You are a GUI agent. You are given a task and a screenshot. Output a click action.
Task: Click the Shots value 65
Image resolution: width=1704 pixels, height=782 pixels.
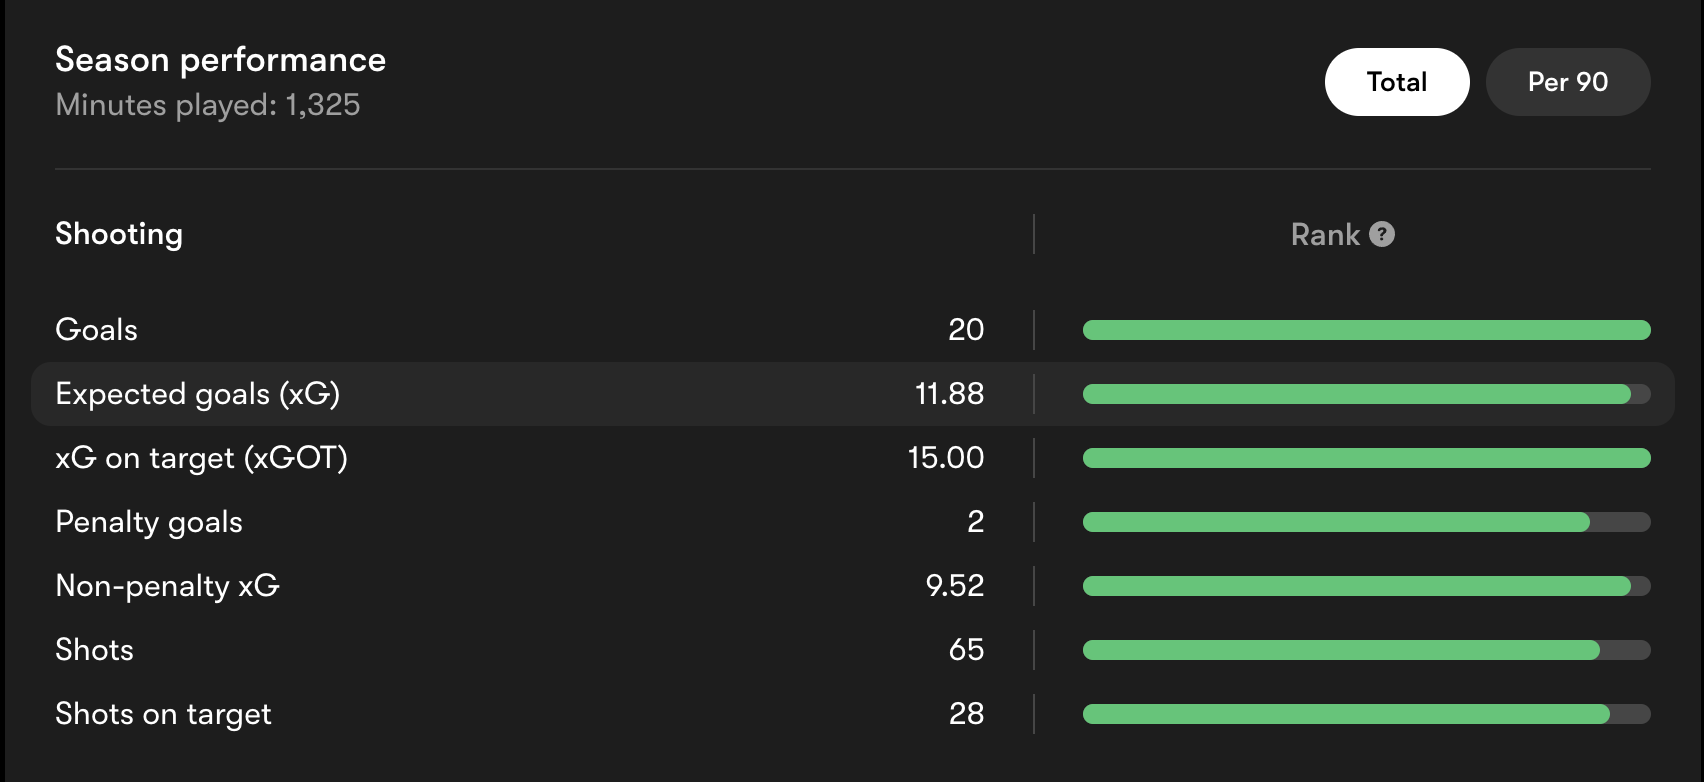click(966, 650)
